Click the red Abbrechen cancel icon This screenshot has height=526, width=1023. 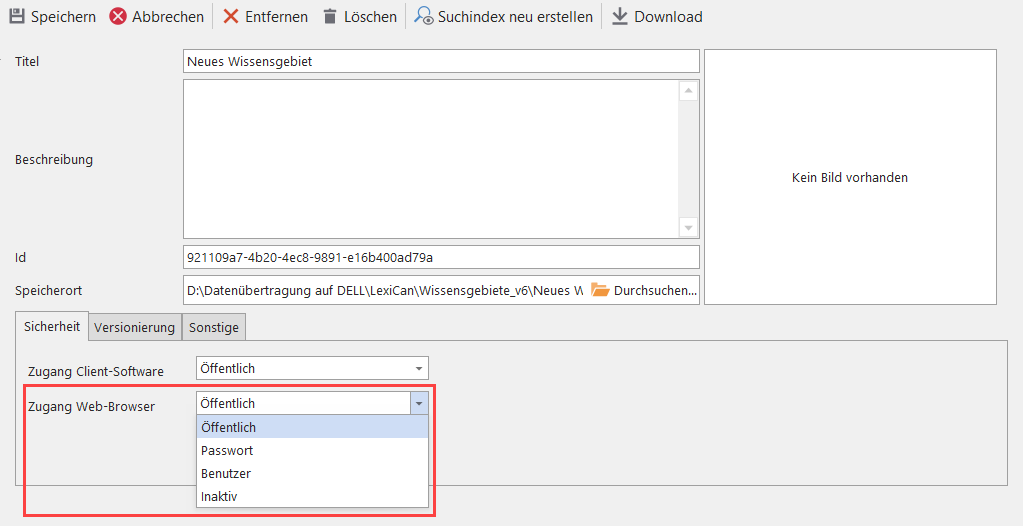[x=118, y=17]
